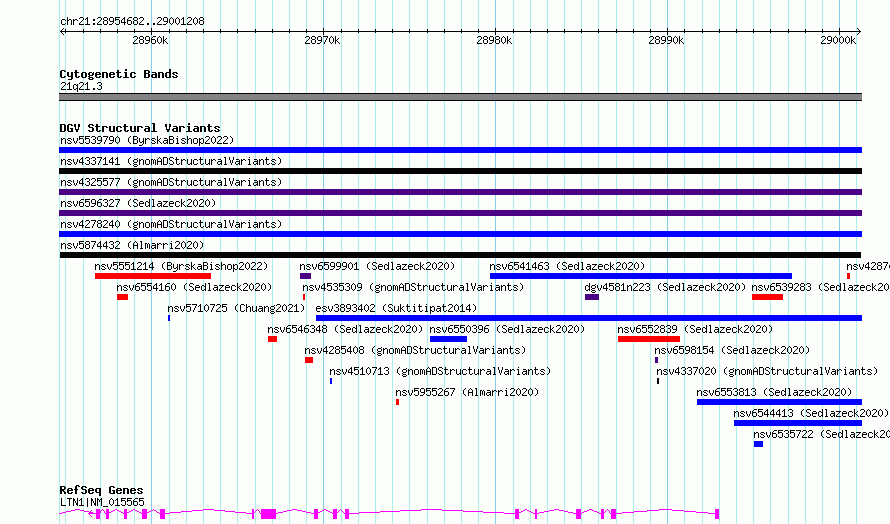Select the purple nsv6596327 full-width bar

point(460,213)
